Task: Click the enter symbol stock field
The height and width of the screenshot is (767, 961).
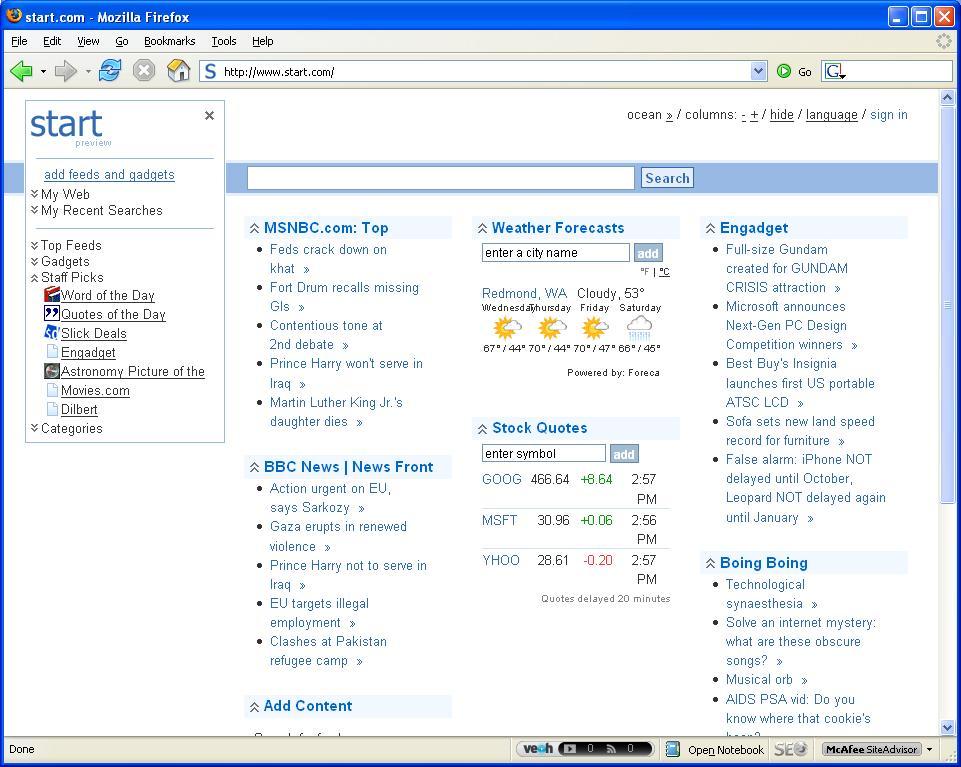Action: click(x=544, y=454)
